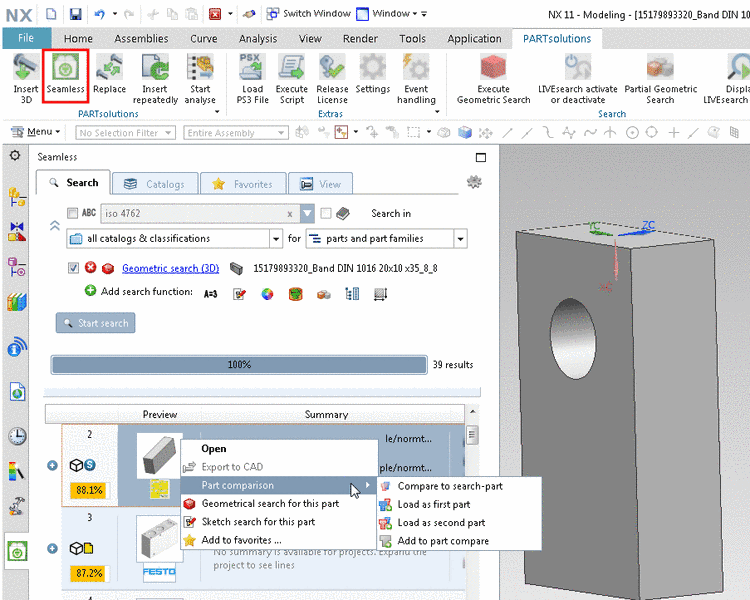
Task: Click the Festo block preview thumbnail
Action: [159, 538]
